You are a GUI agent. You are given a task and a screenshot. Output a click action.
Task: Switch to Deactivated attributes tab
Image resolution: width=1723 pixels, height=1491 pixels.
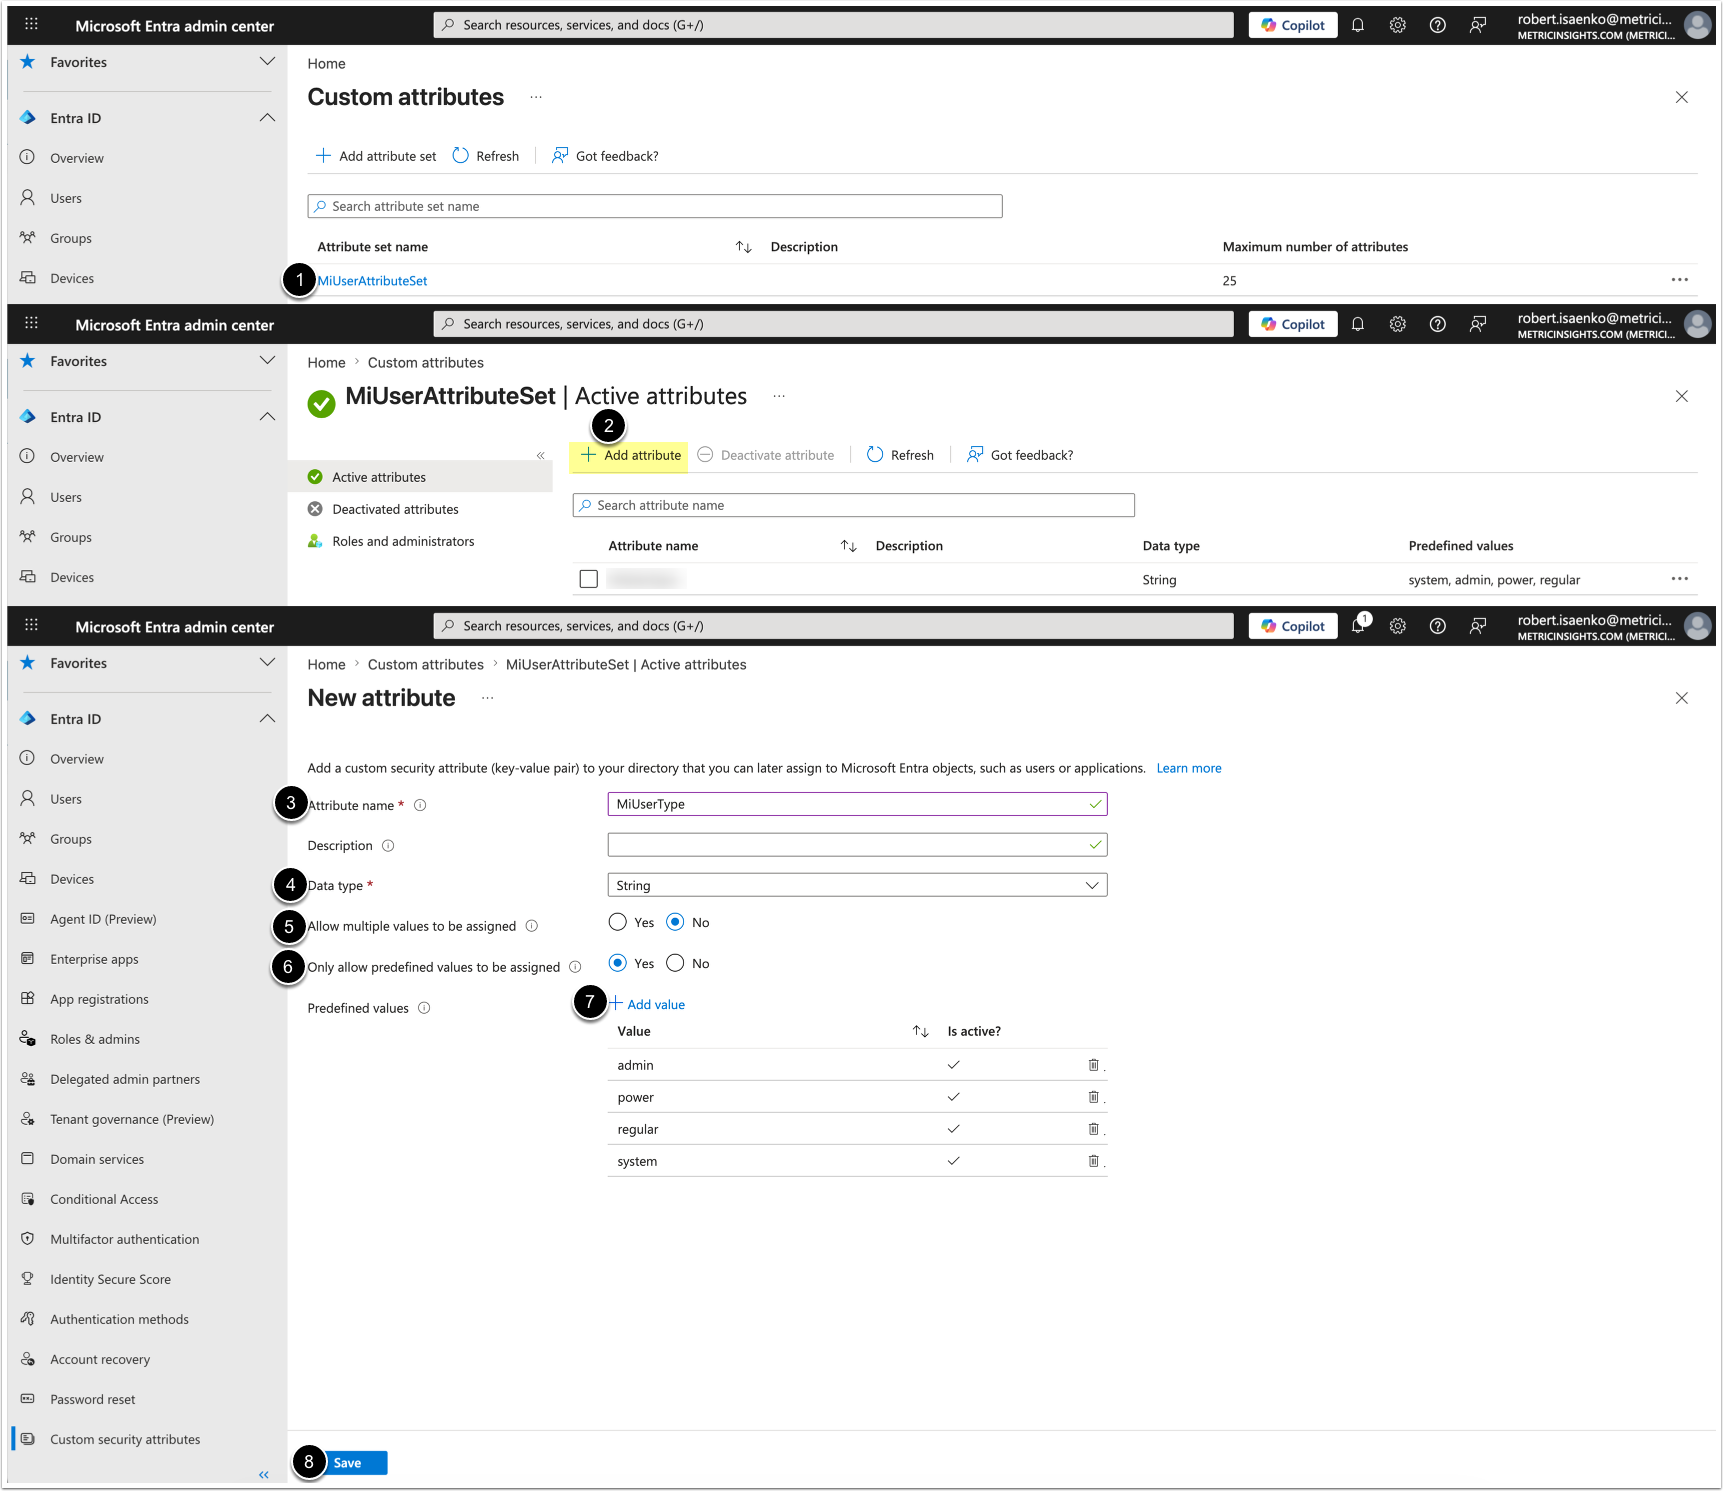[x=395, y=509]
